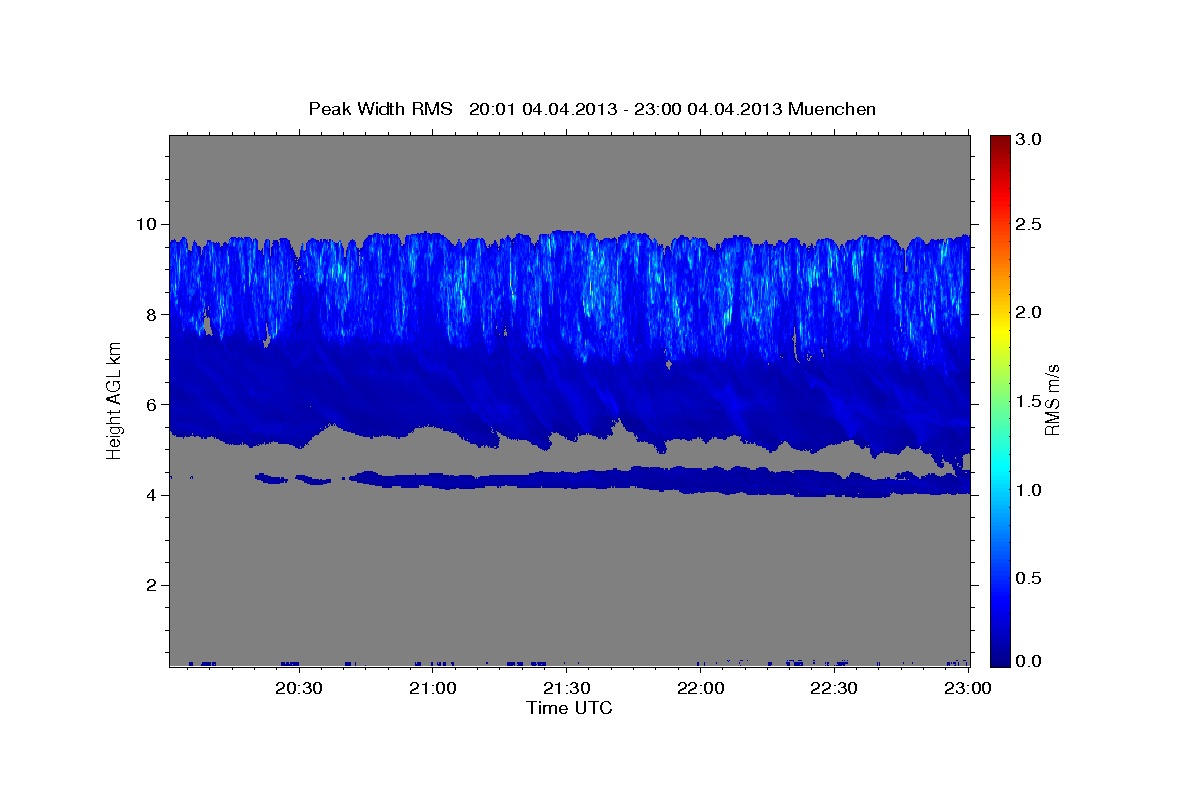
Task: Click the 'Time UTC' axis title
Action: (x=569, y=708)
